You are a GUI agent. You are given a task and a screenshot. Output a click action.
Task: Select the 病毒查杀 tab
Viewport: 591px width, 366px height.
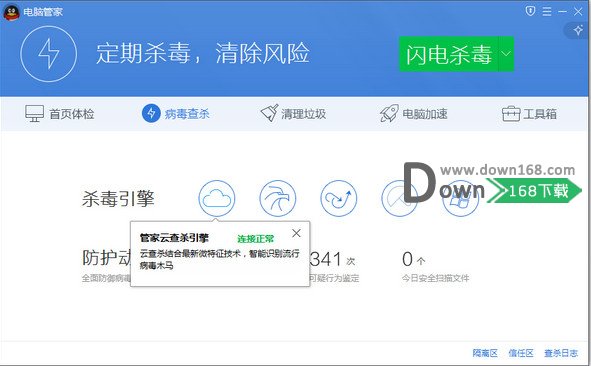176,113
